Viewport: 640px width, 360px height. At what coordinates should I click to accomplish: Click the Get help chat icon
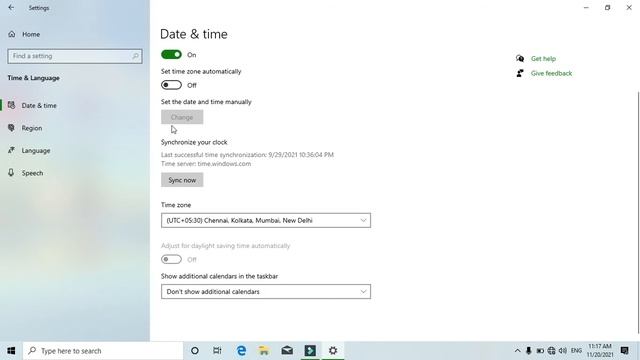point(520,59)
